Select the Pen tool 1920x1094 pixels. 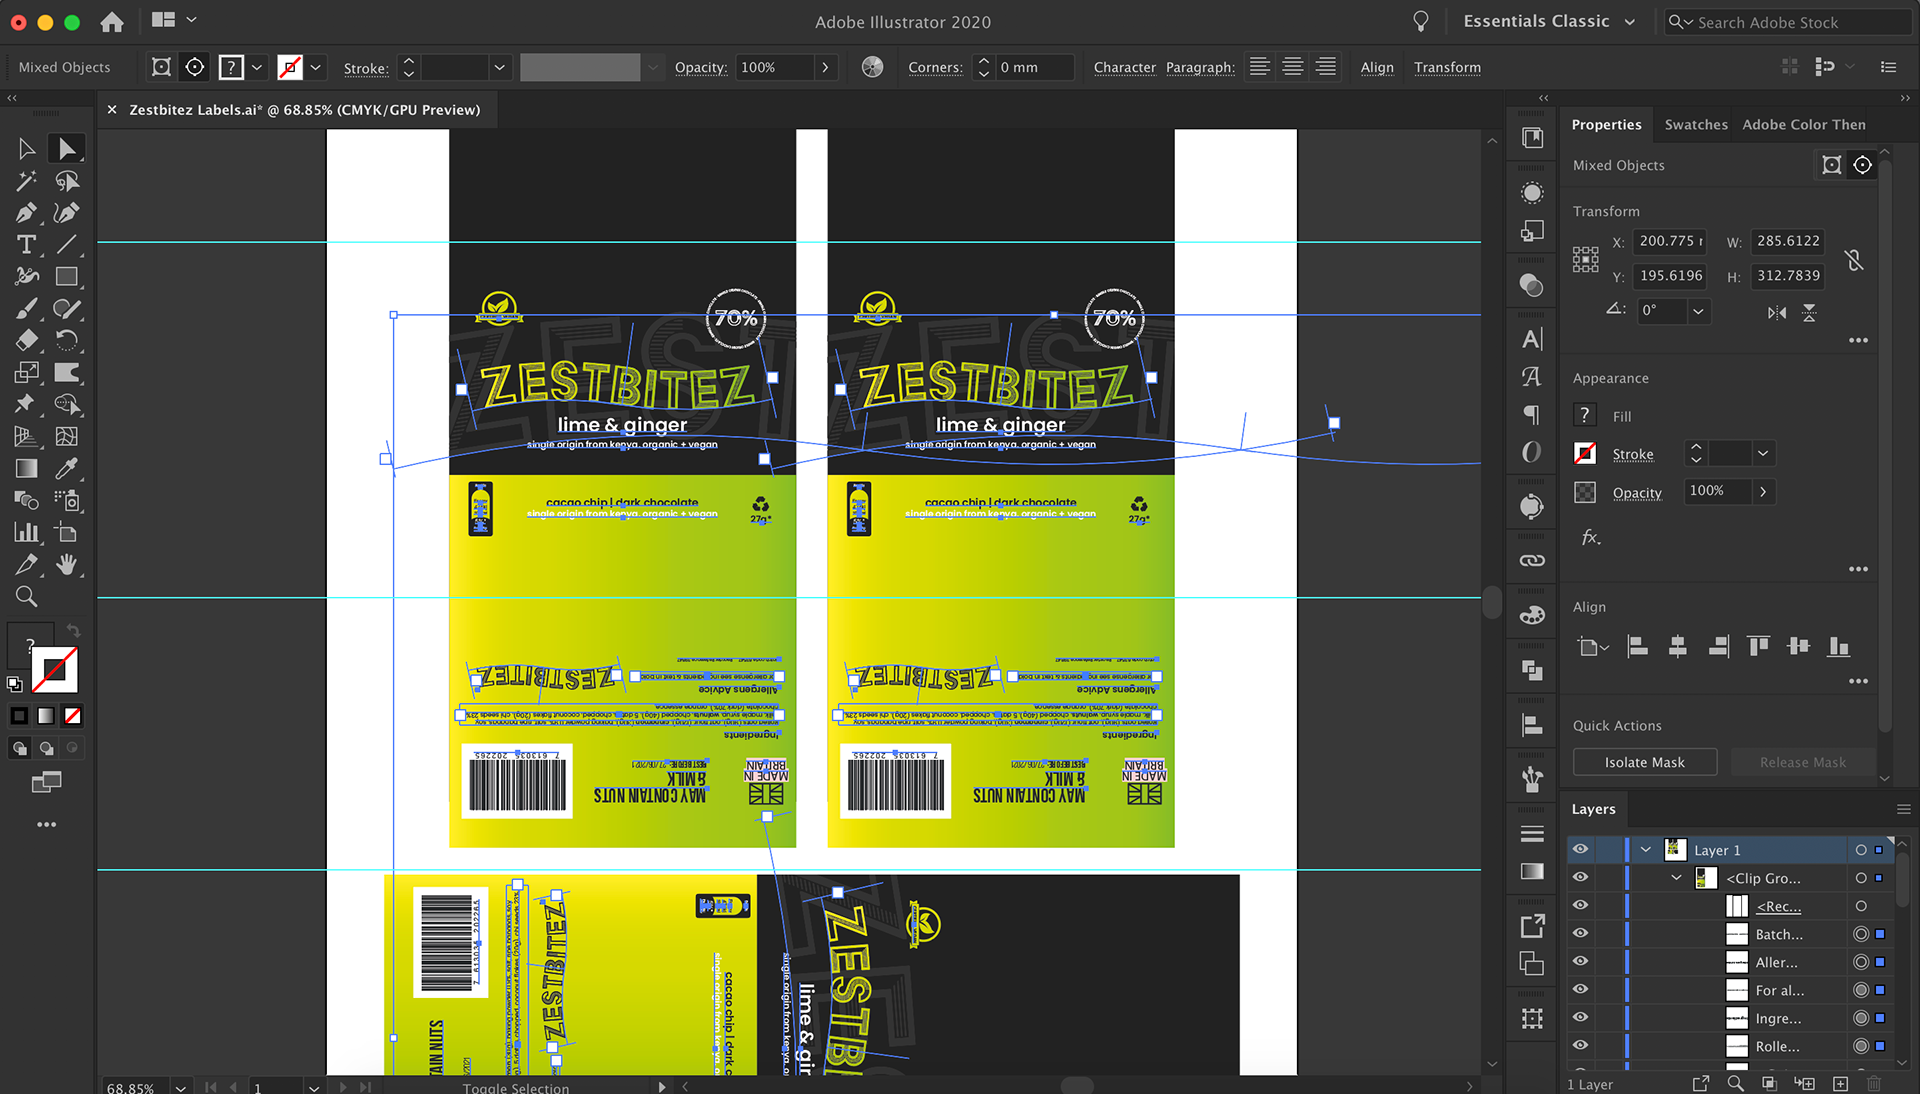[x=27, y=213]
